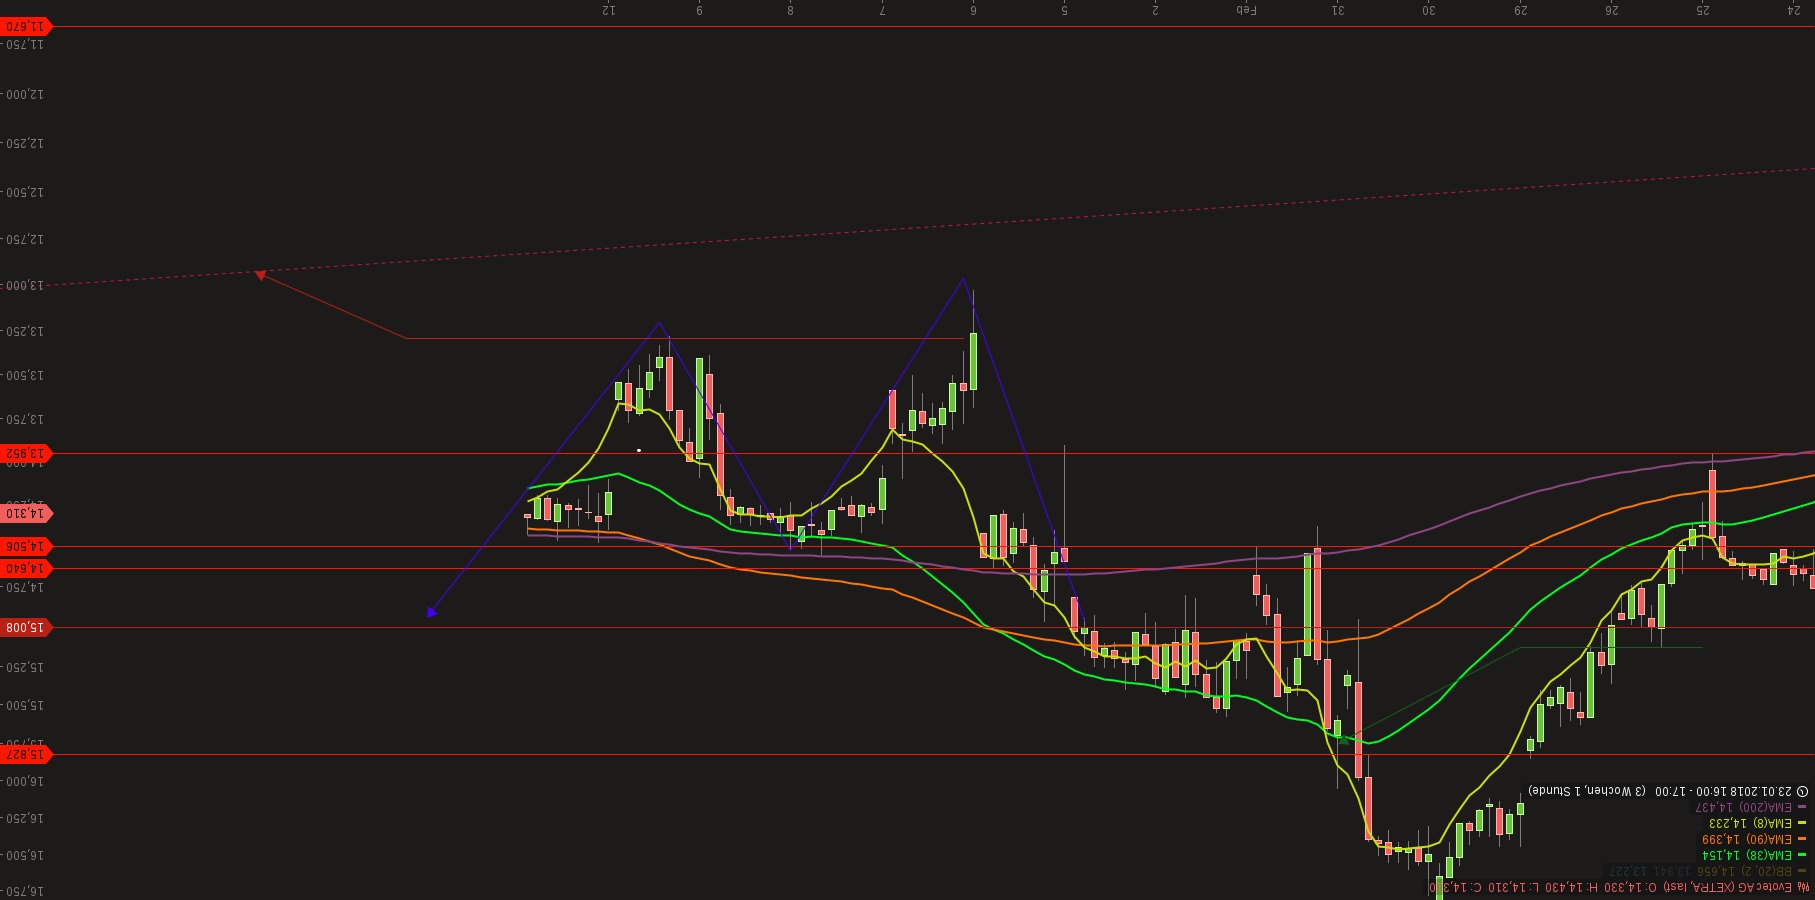Select the 15,008 horizontal price line label

point(25,626)
